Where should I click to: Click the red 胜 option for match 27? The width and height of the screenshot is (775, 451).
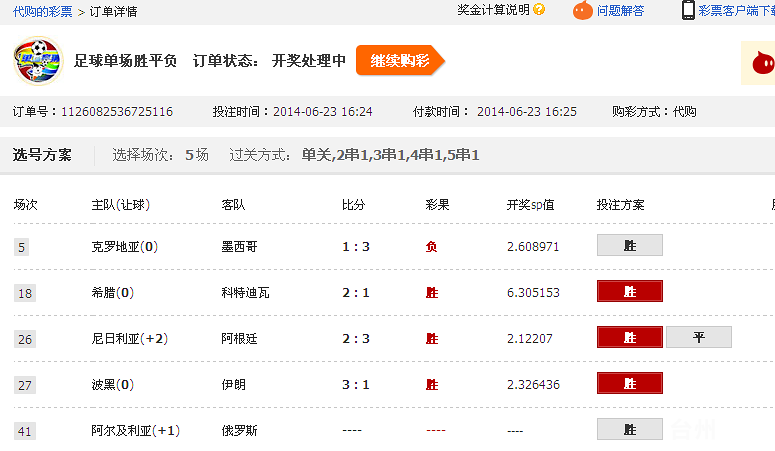(x=630, y=383)
